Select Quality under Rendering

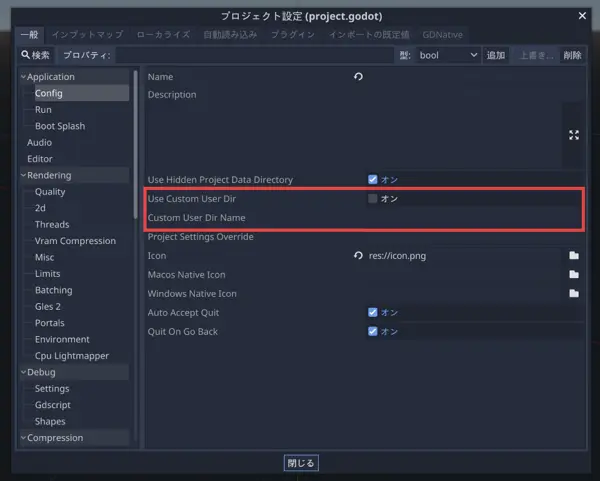(50, 192)
